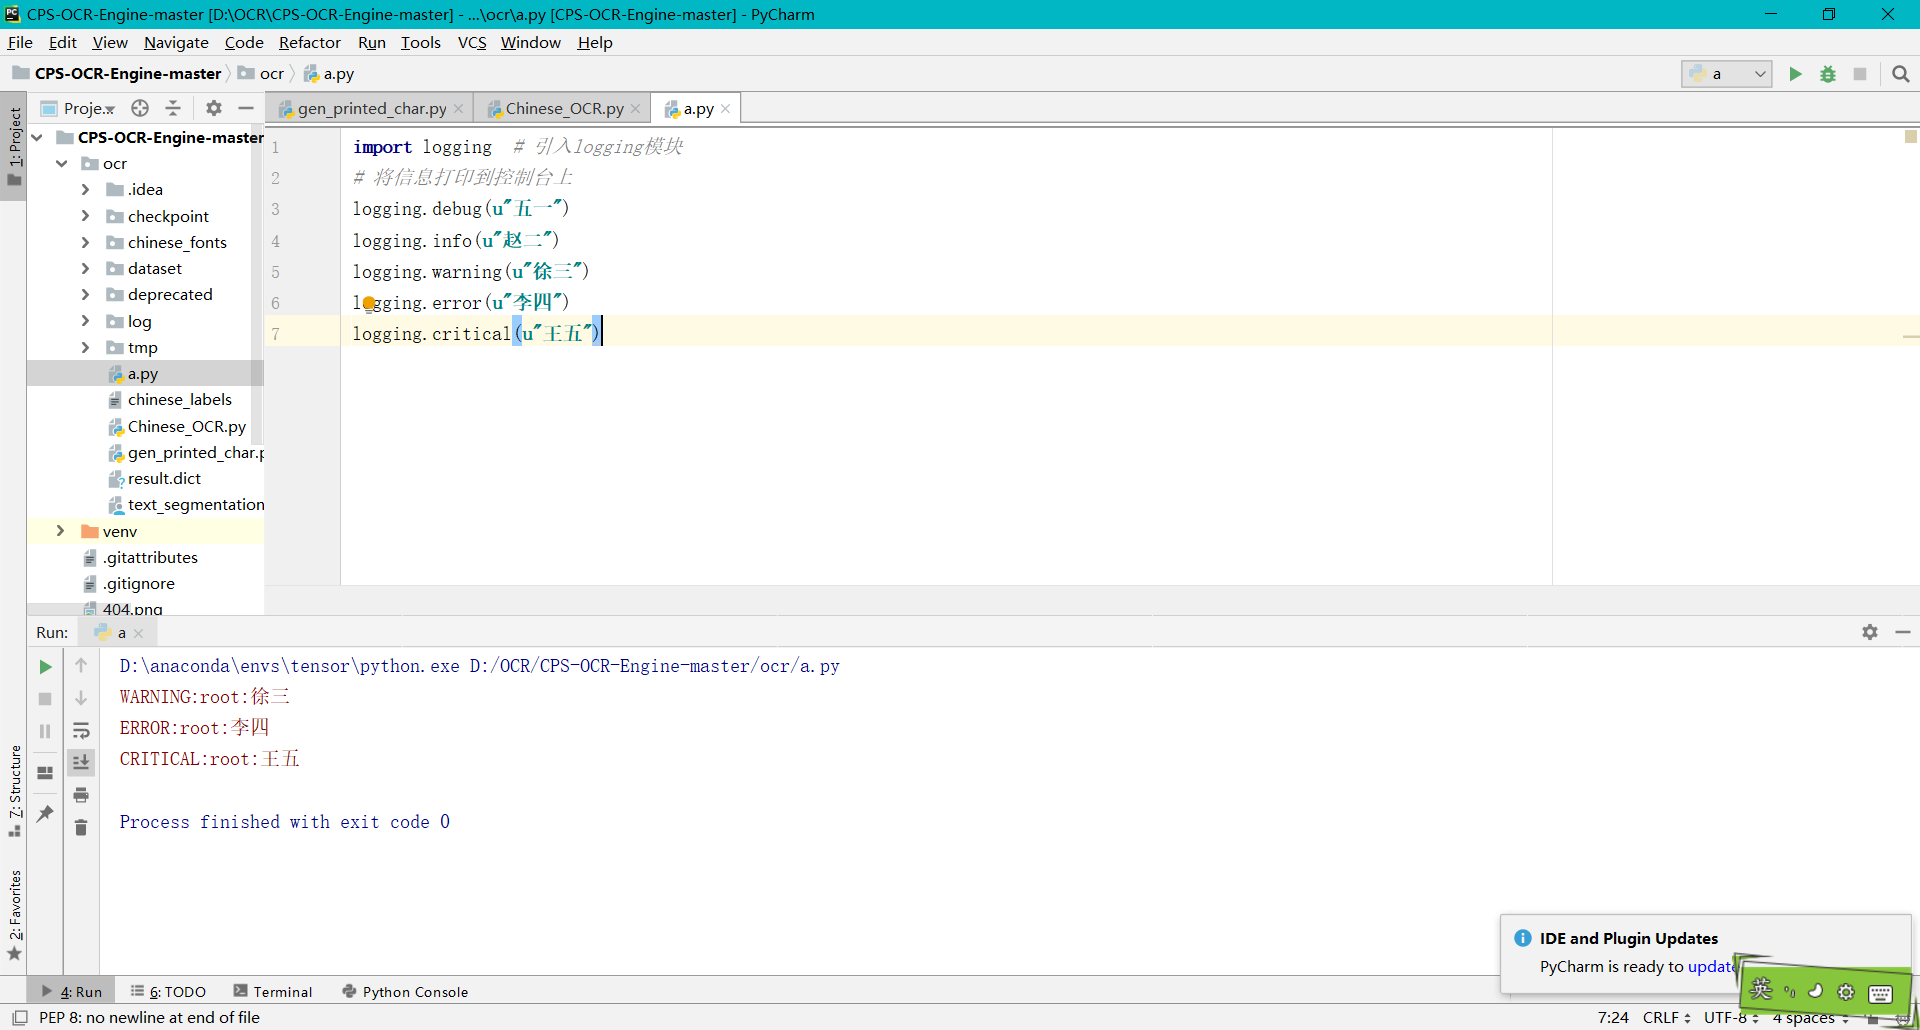Open Search Everywhere magnifier icon
Image resolution: width=1920 pixels, height=1030 pixels.
tap(1900, 74)
